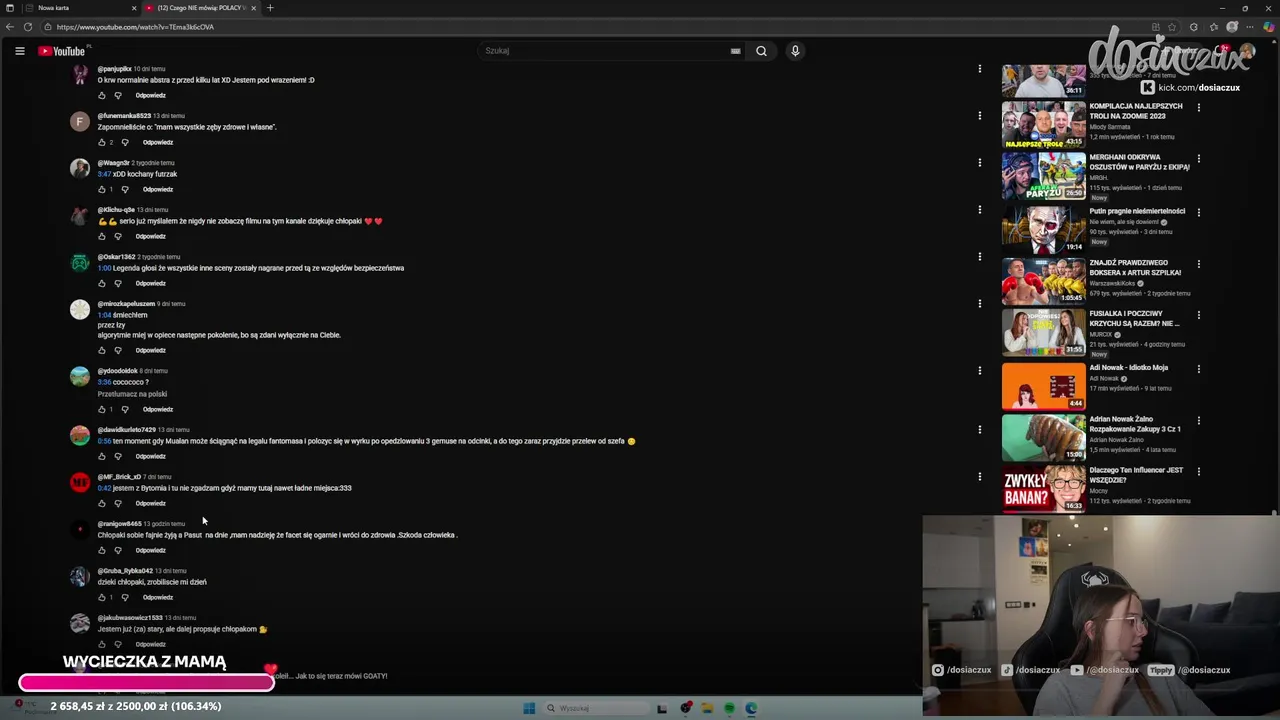Open the Putin pragnie nieśmiertelności video thumbnail

point(1043,229)
